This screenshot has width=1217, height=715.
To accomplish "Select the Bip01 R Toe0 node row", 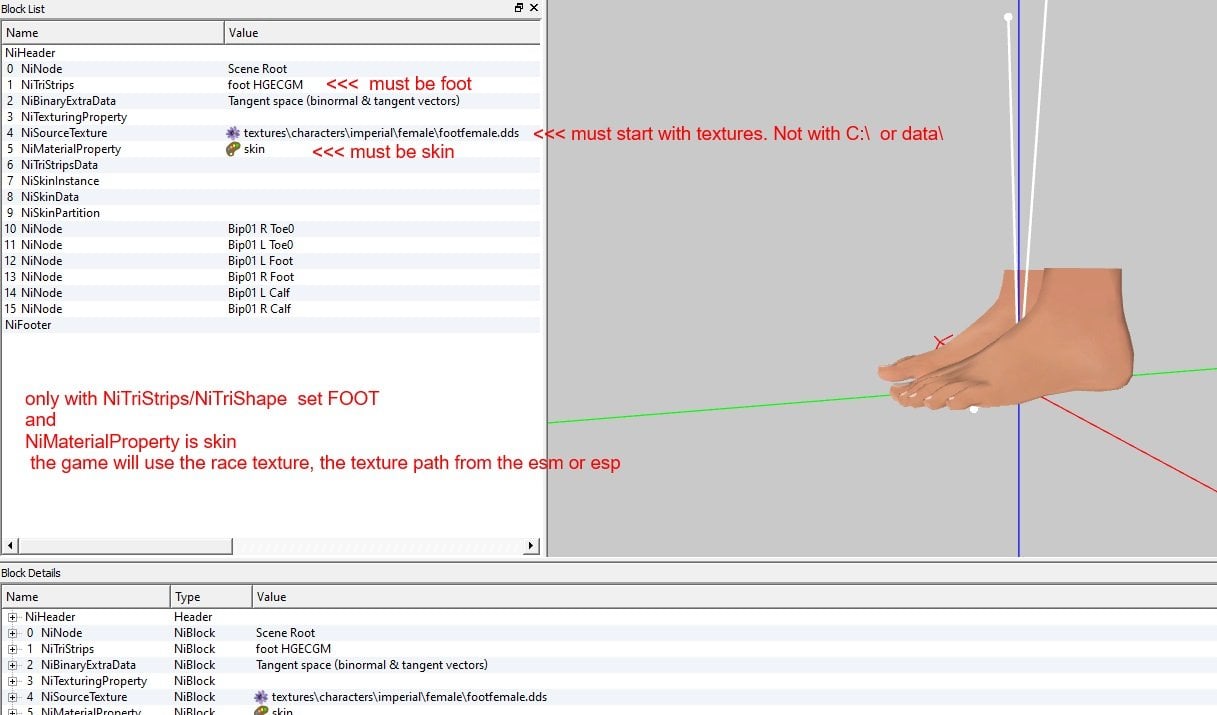I will pyautogui.click(x=270, y=229).
